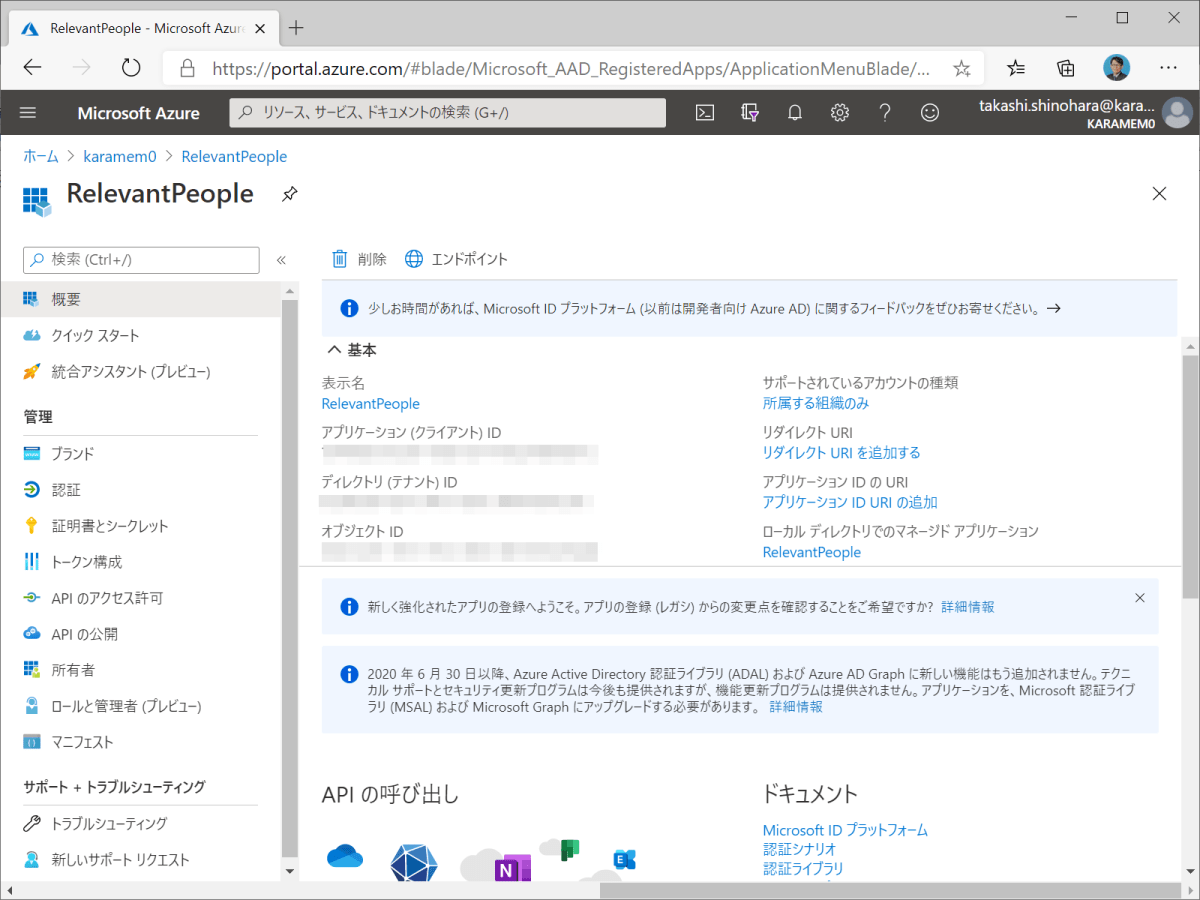Click the Exchange icon

625,859
